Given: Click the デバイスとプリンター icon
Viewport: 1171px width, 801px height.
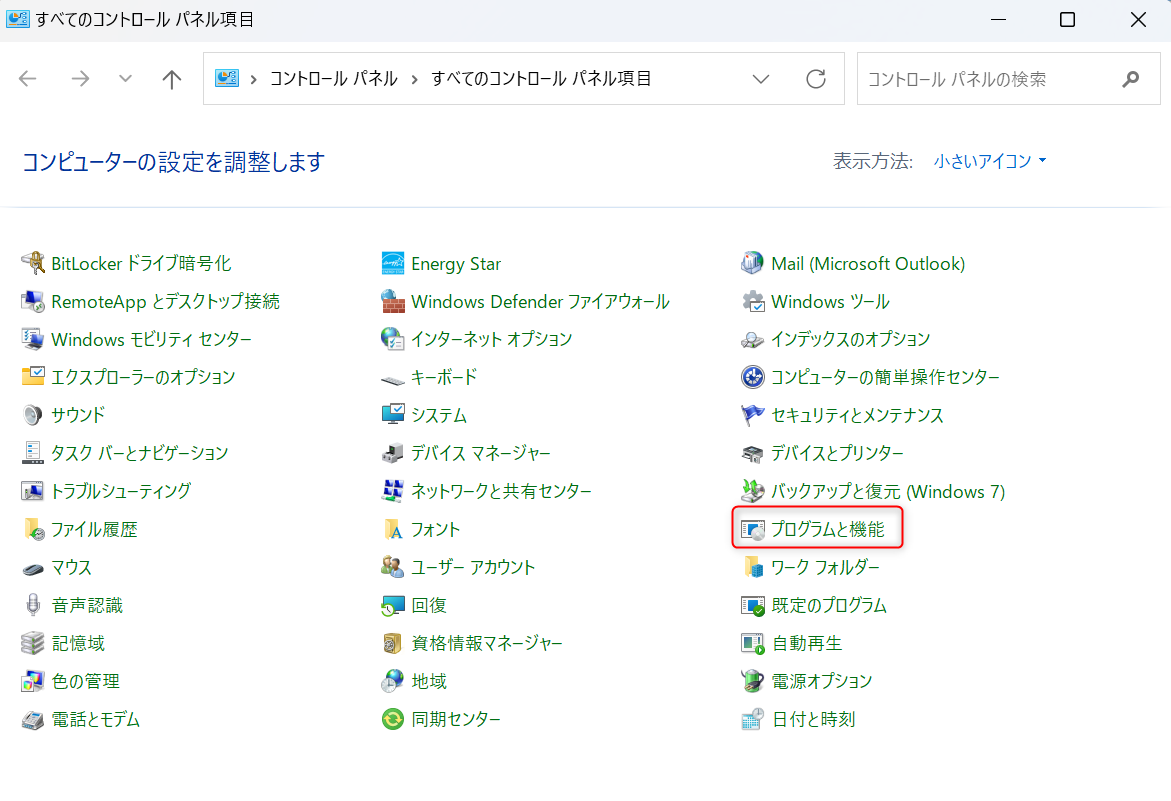Looking at the screenshot, I should 752,453.
